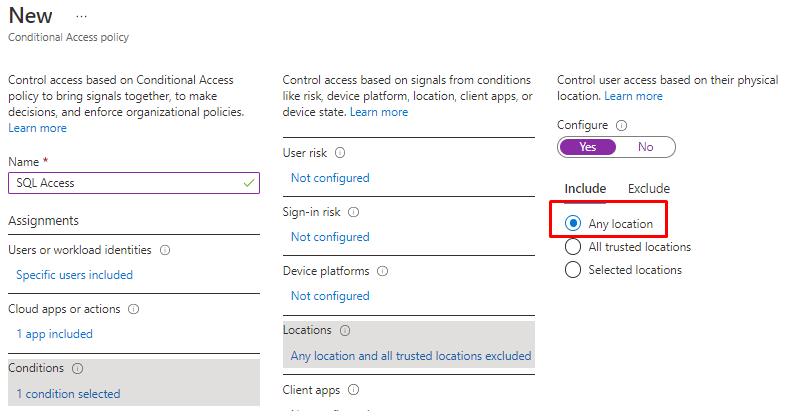The height and width of the screenshot is (411, 812).
Task: Click the ellipsis menu next to New
Action: [x=81, y=17]
